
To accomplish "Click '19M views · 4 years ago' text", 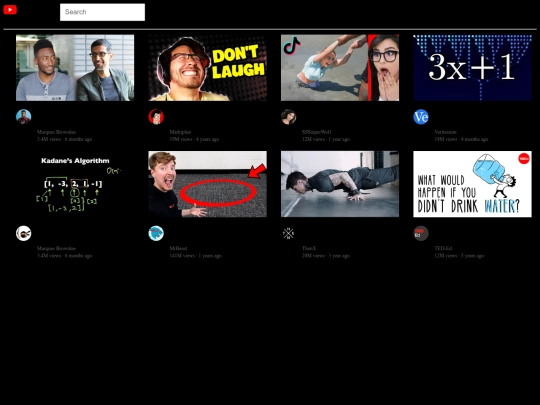I will click(194, 139).
